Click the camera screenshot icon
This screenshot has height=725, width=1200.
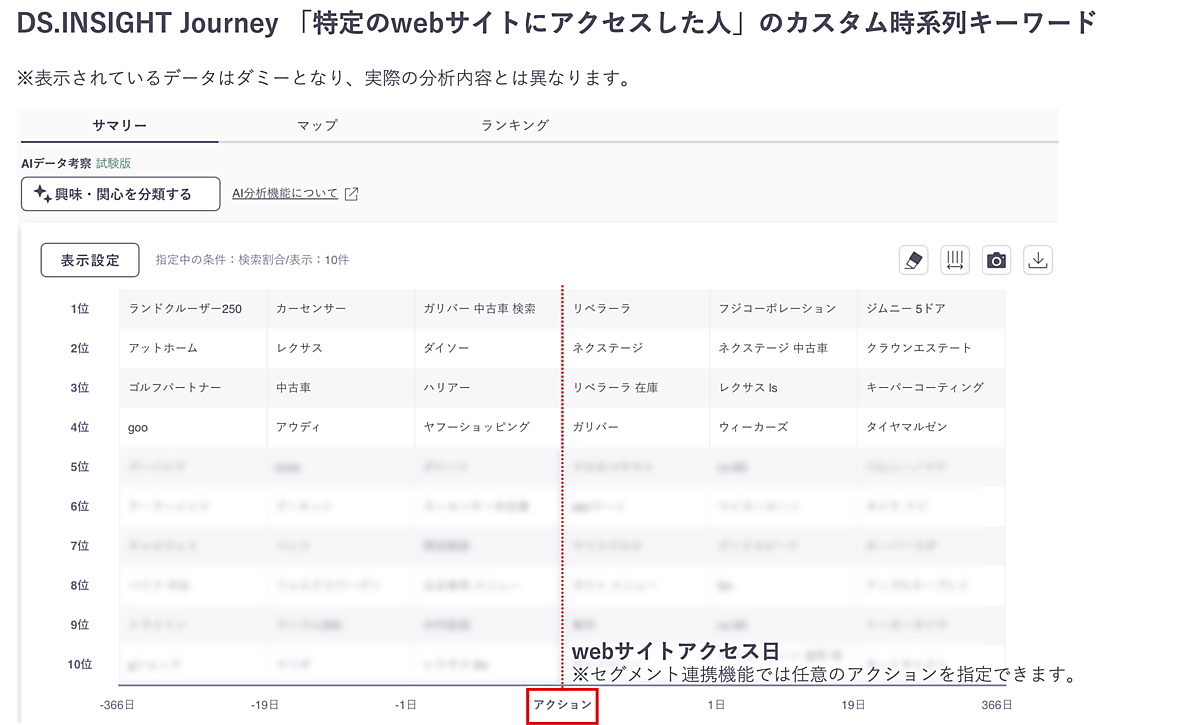[x=996, y=261]
